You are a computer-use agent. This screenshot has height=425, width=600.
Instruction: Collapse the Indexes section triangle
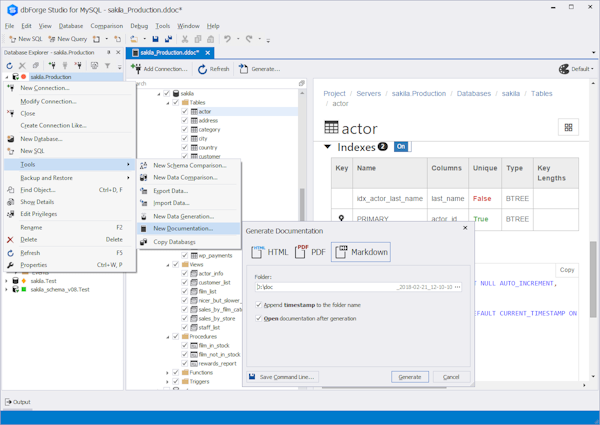[x=328, y=147]
